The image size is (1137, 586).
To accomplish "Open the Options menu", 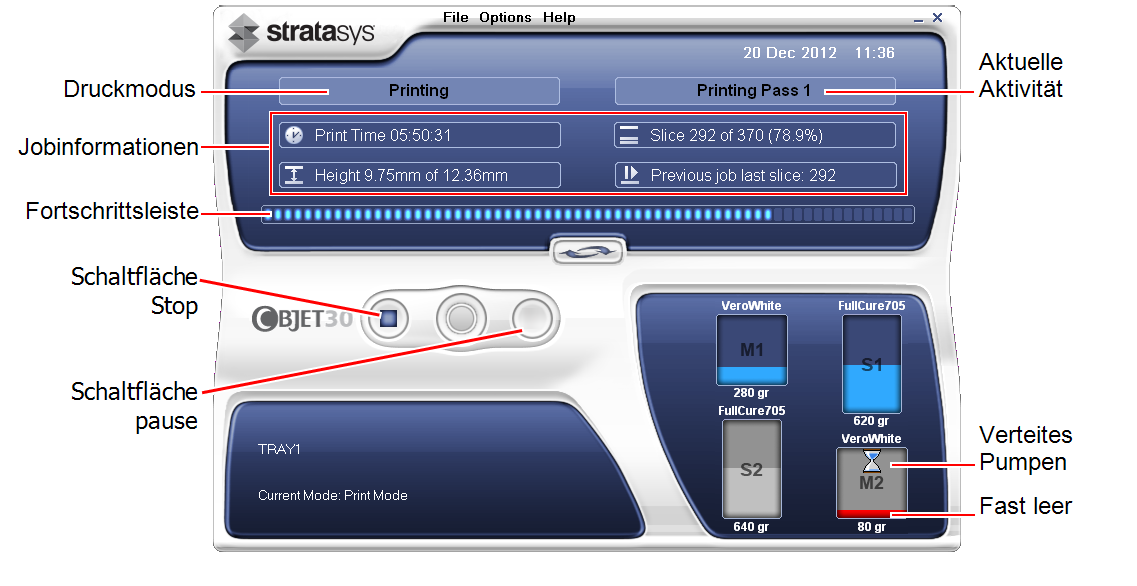I will click(x=505, y=17).
